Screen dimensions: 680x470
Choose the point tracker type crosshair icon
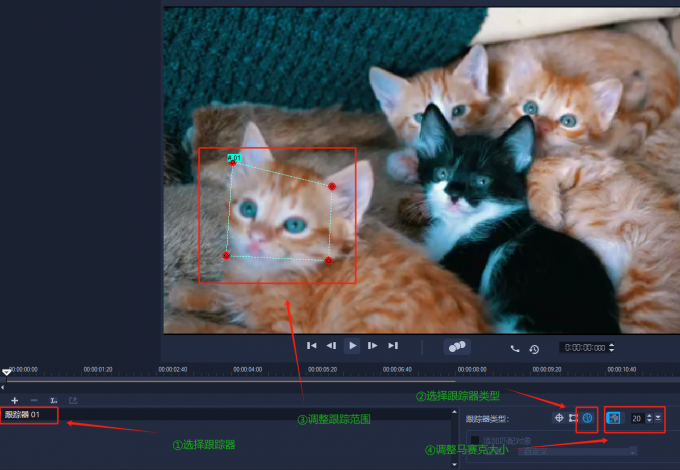(x=559, y=418)
